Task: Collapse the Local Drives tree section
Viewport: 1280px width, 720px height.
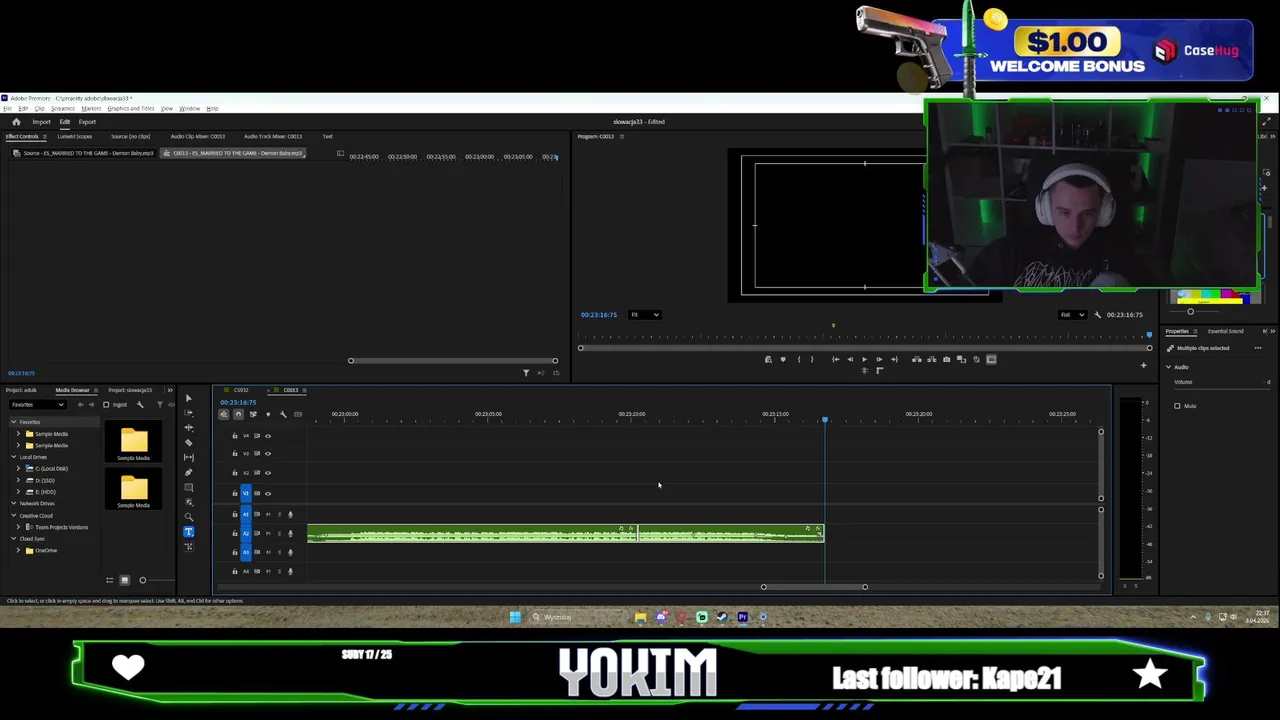Action: 14,457
